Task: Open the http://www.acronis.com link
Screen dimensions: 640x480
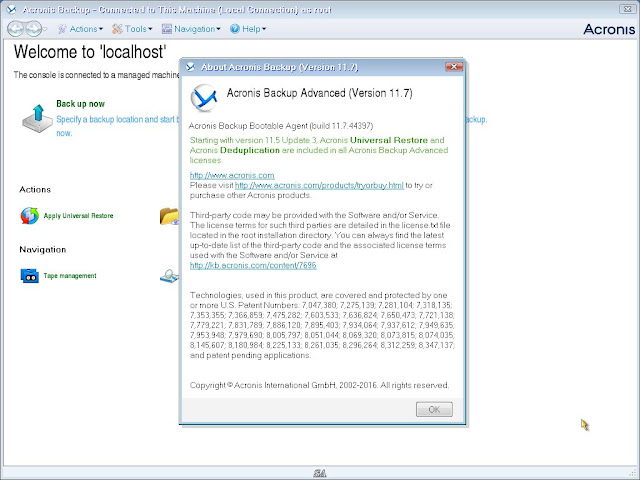Action: (232, 175)
